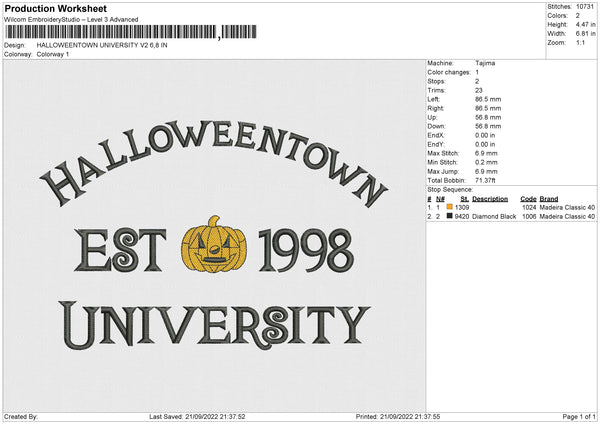Click the EndY value 0.00 in

(485, 145)
